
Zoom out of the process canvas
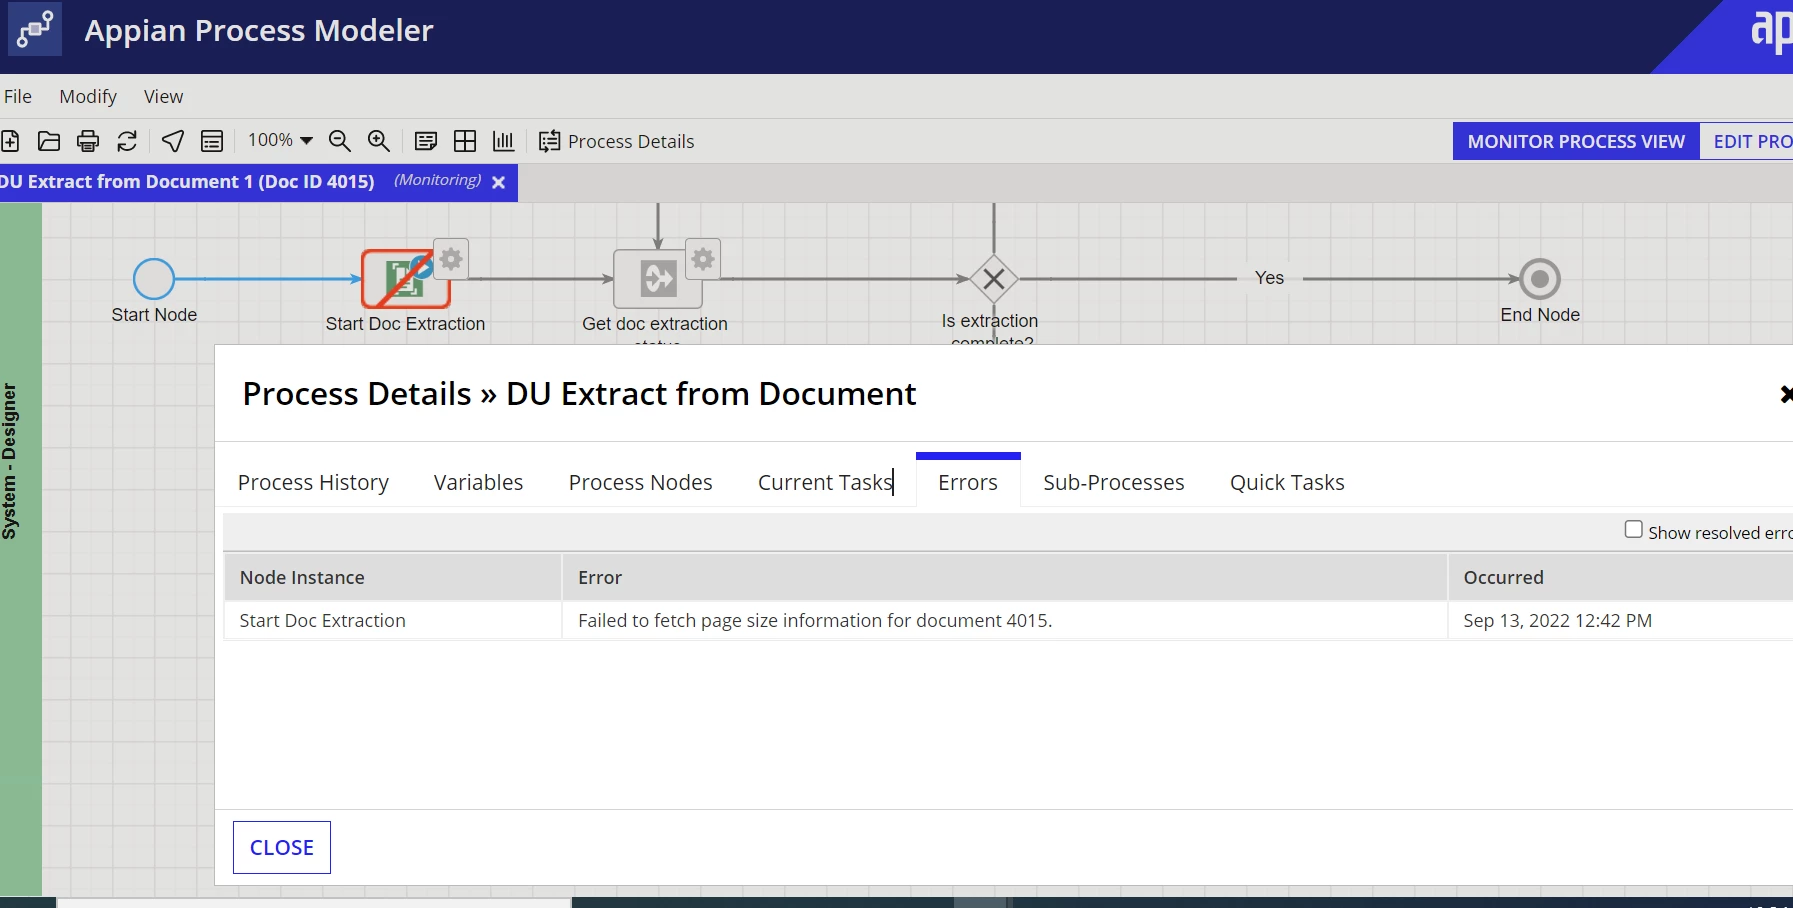click(340, 141)
